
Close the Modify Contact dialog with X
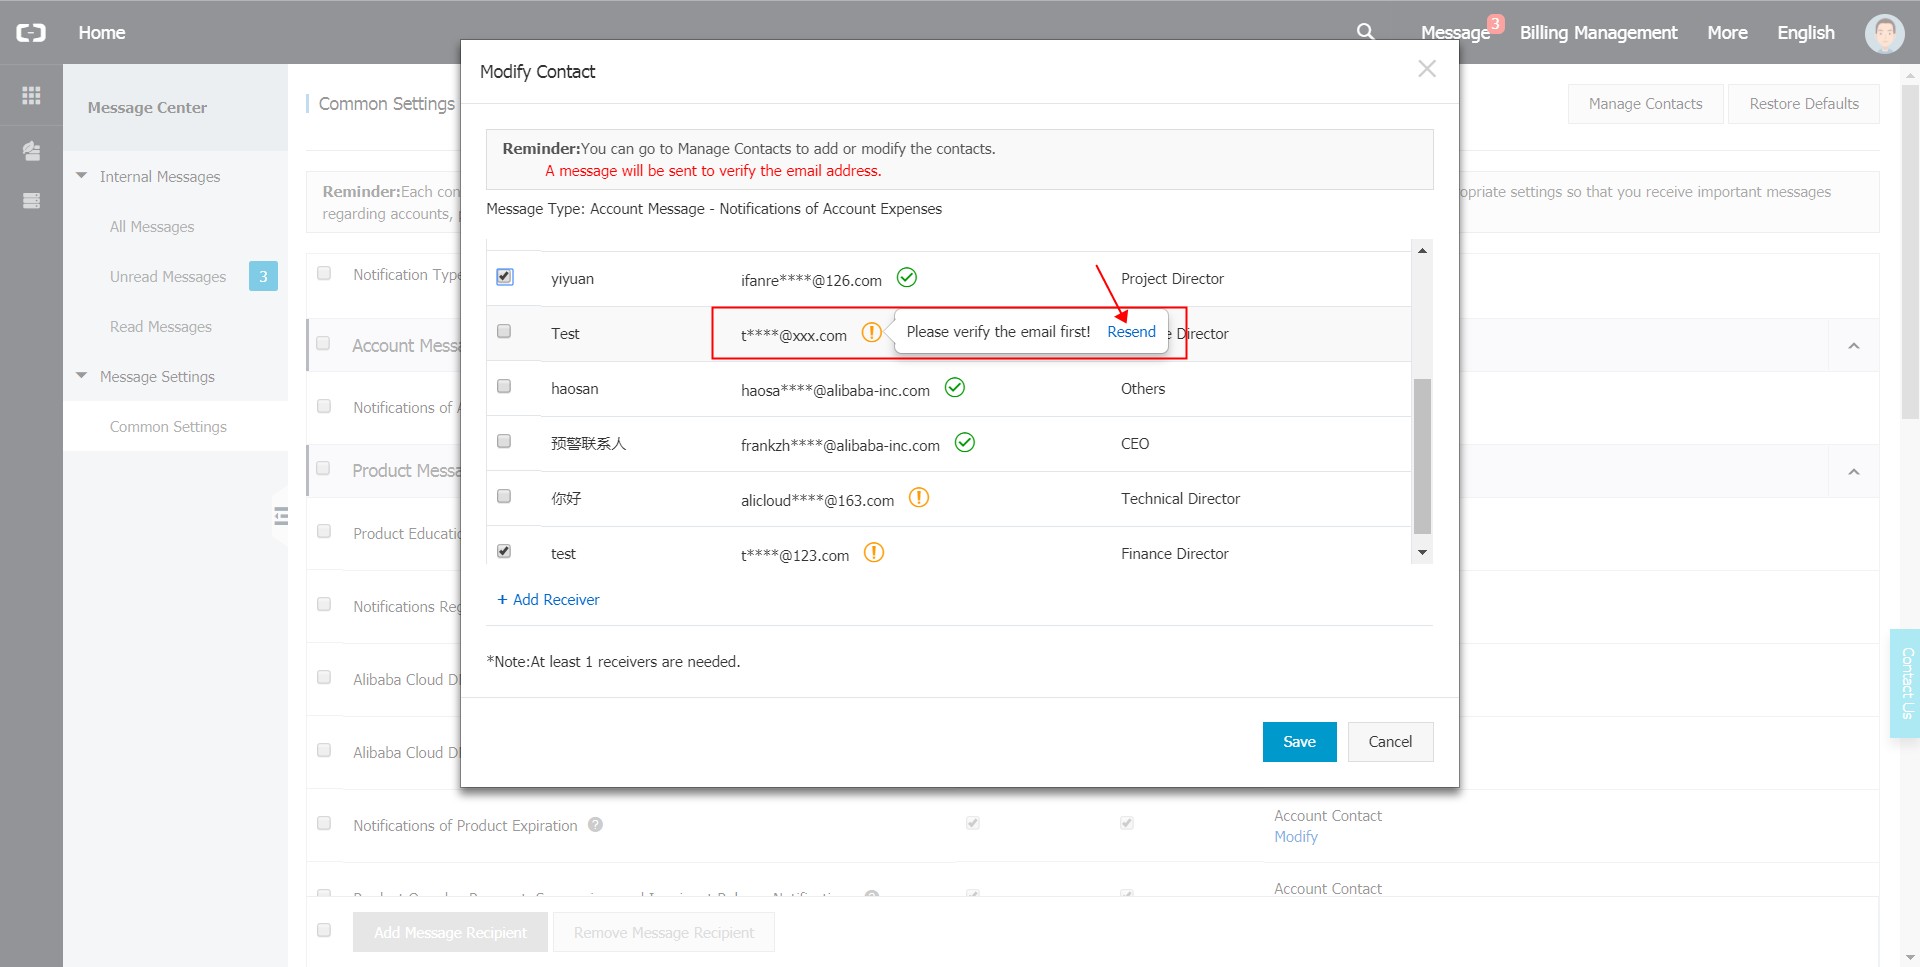[1427, 69]
